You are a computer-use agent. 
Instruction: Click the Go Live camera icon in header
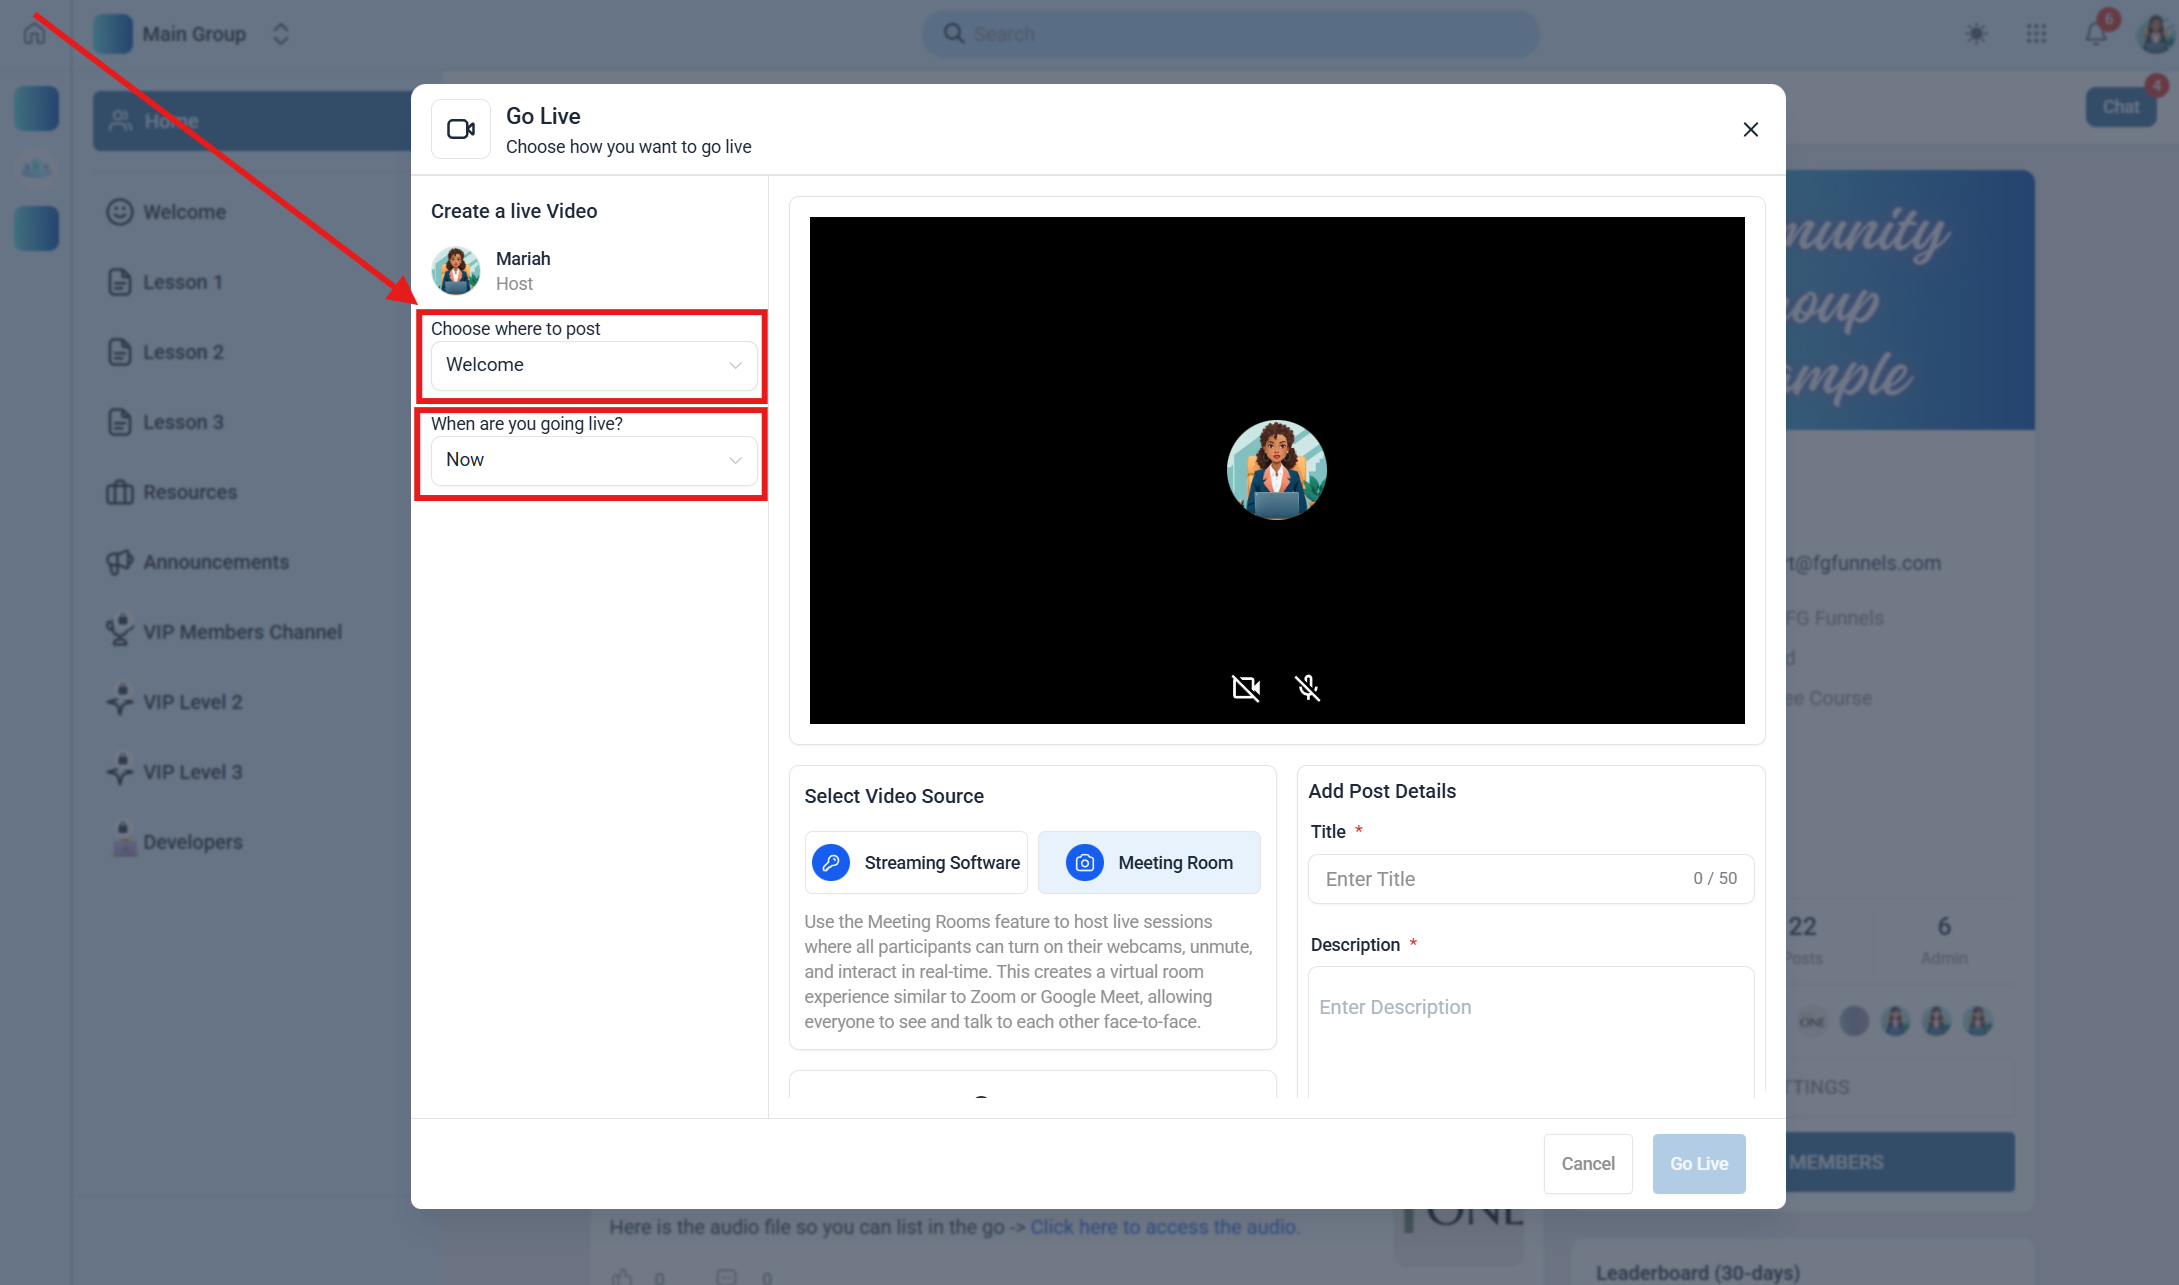click(x=460, y=129)
